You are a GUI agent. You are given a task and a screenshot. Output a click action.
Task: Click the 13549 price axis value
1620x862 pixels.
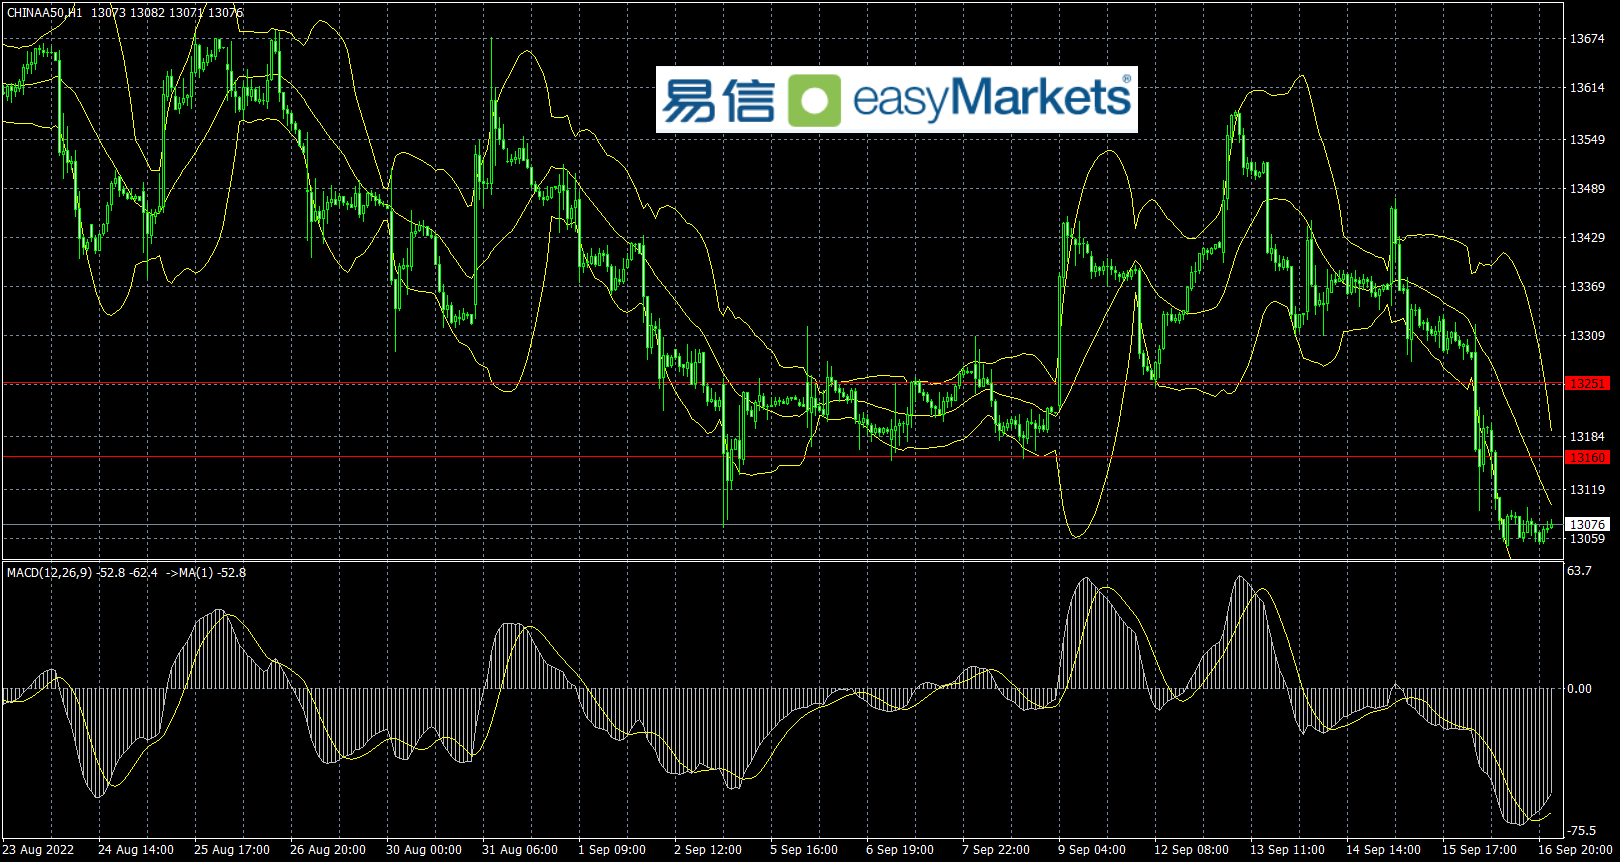(x=1587, y=139)
